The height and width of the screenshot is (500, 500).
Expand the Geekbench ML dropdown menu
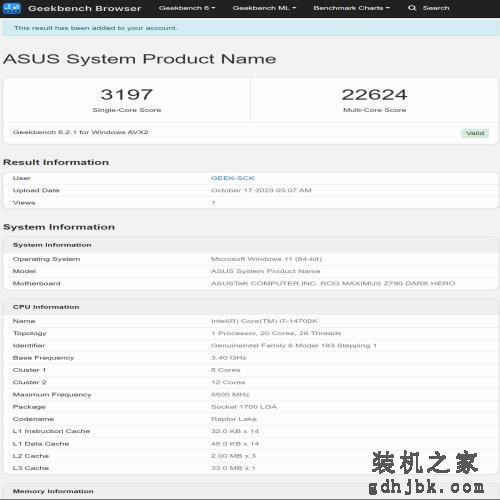coord(264,8)
